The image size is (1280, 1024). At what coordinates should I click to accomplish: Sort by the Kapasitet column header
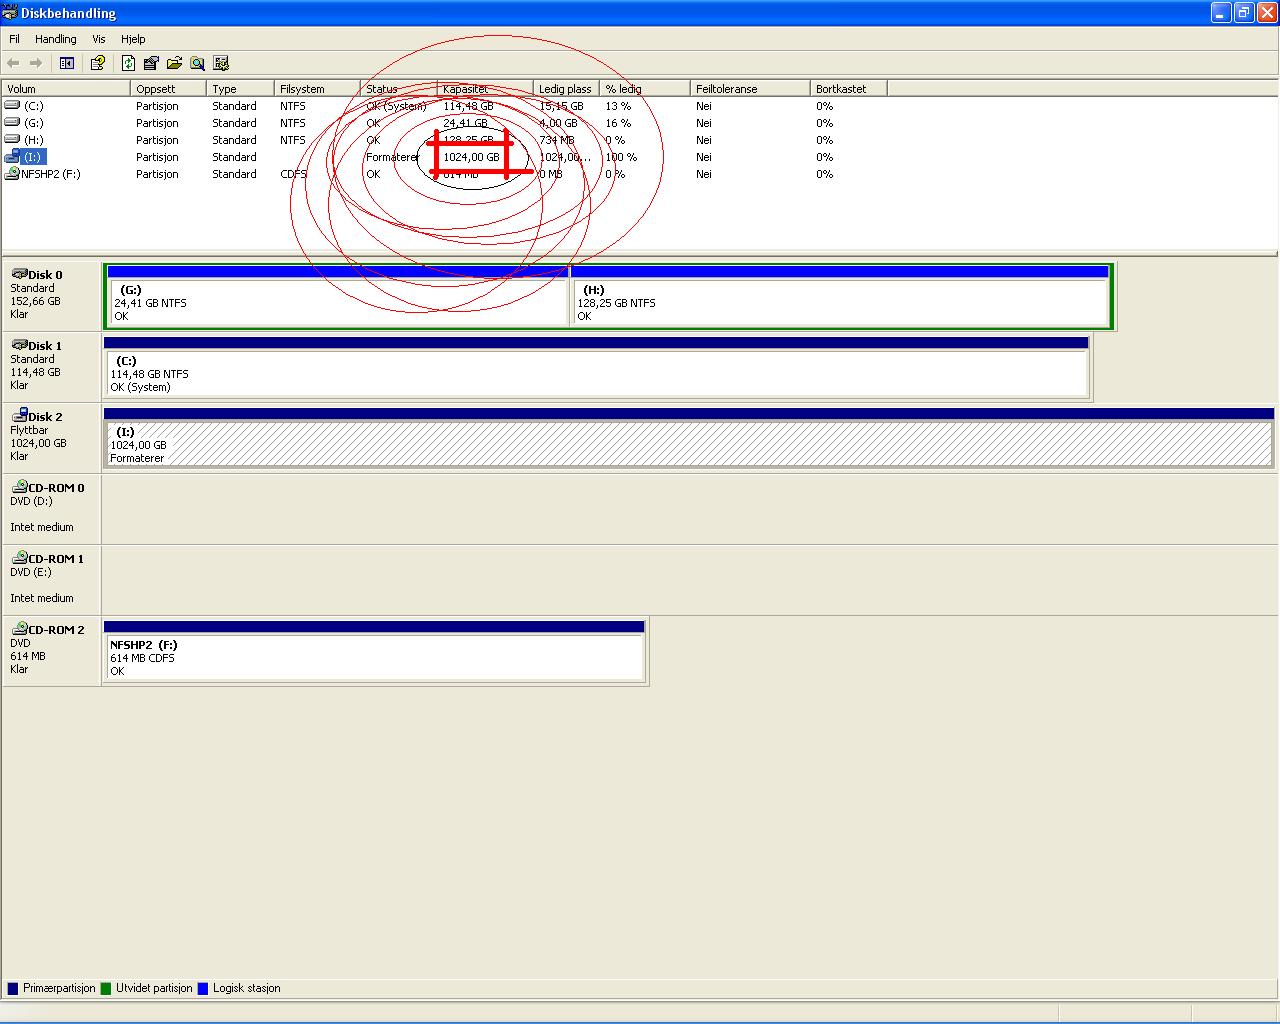tap(485, 89)
